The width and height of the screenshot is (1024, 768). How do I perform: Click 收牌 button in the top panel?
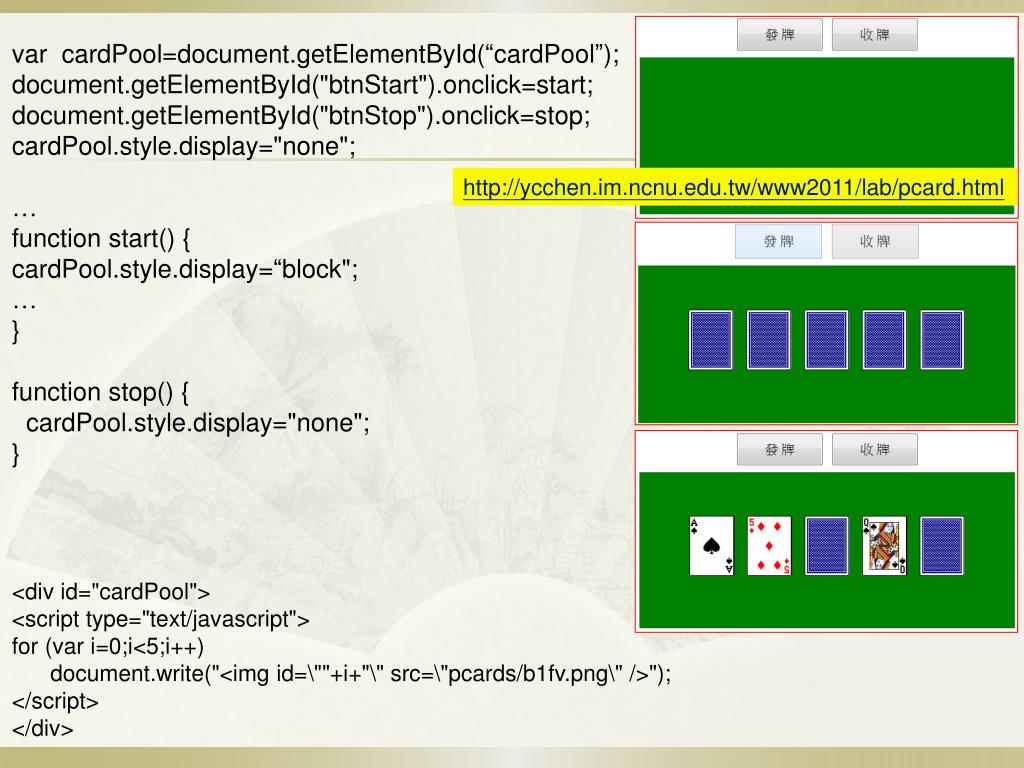point(874,35)
